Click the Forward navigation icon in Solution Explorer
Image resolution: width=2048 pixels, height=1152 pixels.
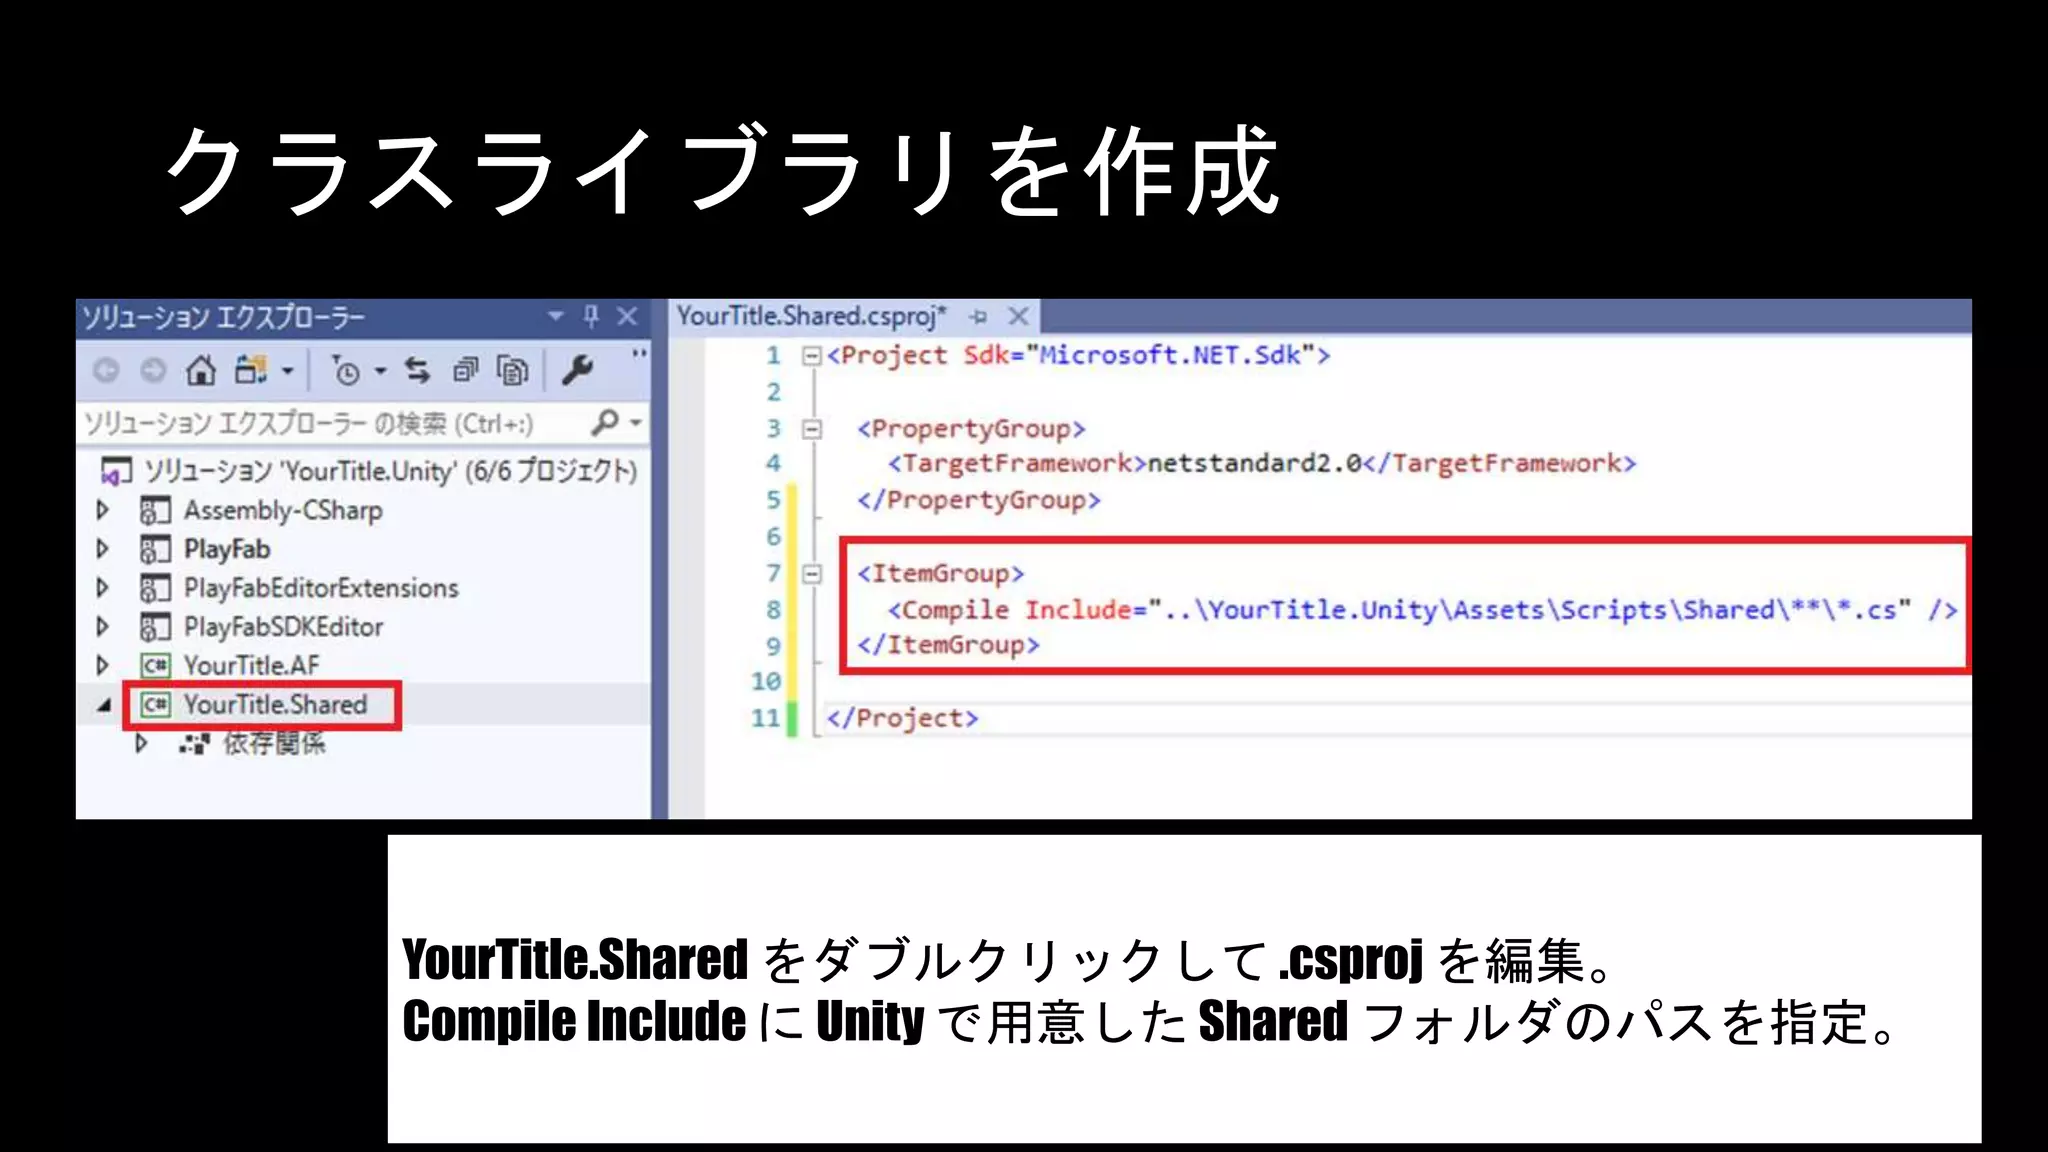pos(153,371)
